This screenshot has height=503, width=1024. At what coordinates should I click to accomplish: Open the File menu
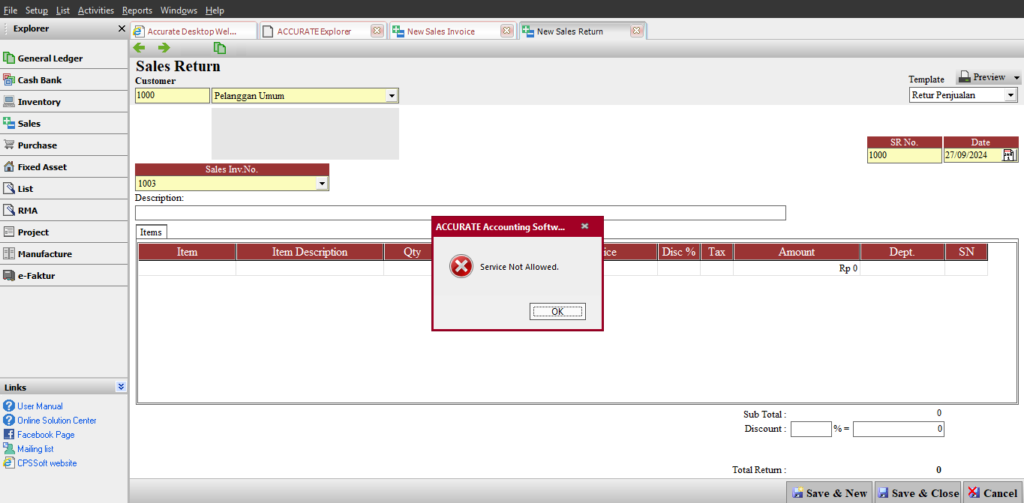10,10
